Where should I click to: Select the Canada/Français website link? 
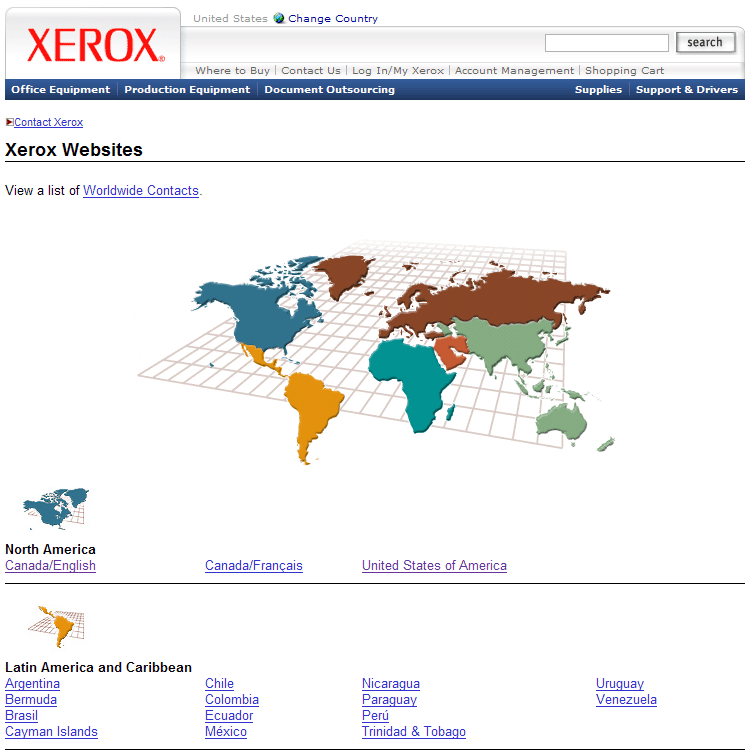click(x=254, y=566)
